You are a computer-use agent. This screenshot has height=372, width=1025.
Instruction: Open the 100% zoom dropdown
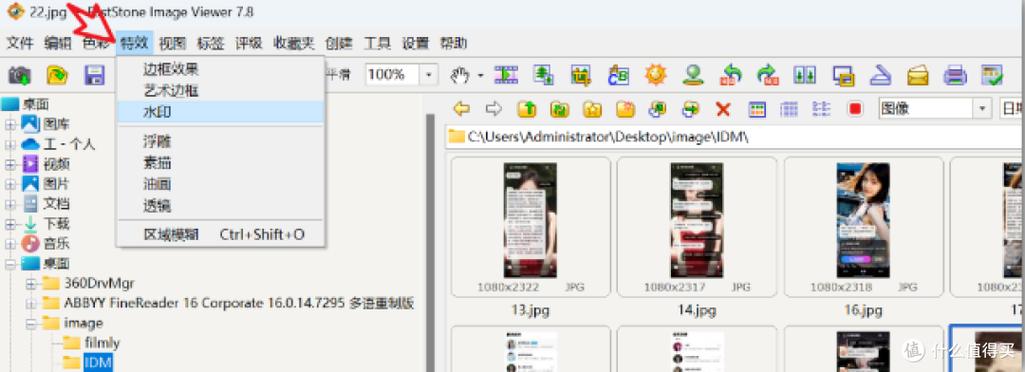pyautogui.click(x=428, y=75)
